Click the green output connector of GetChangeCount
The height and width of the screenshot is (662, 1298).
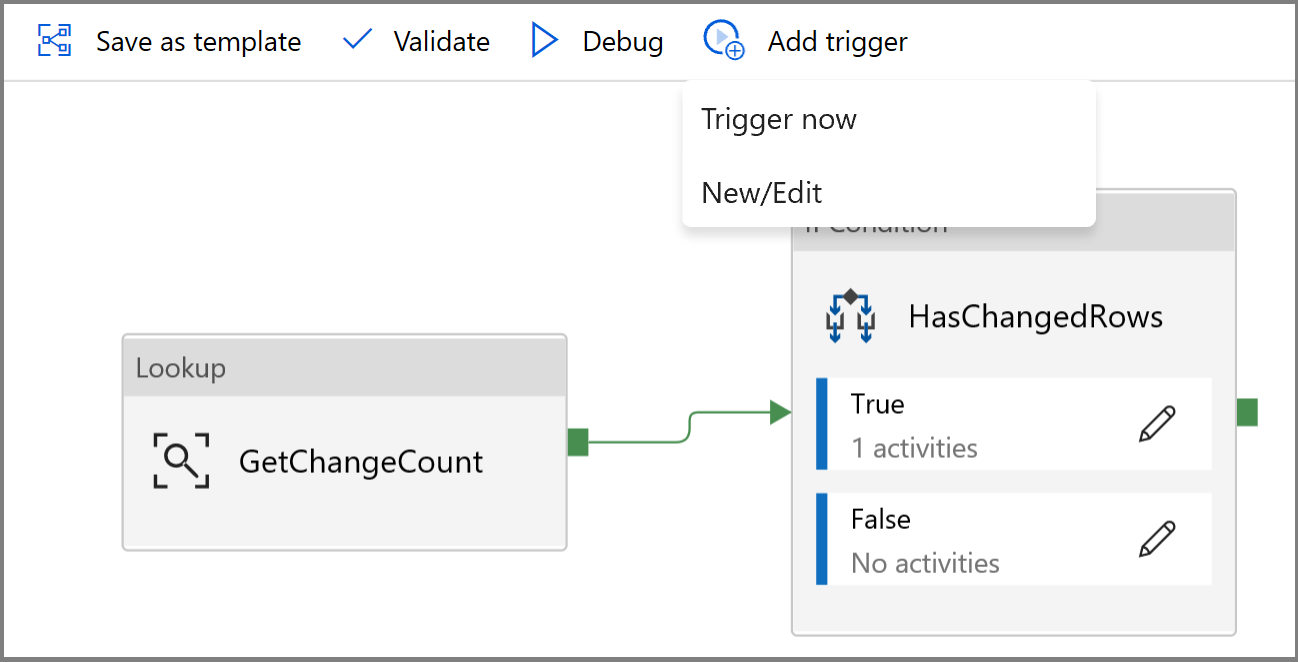(578, 442)
